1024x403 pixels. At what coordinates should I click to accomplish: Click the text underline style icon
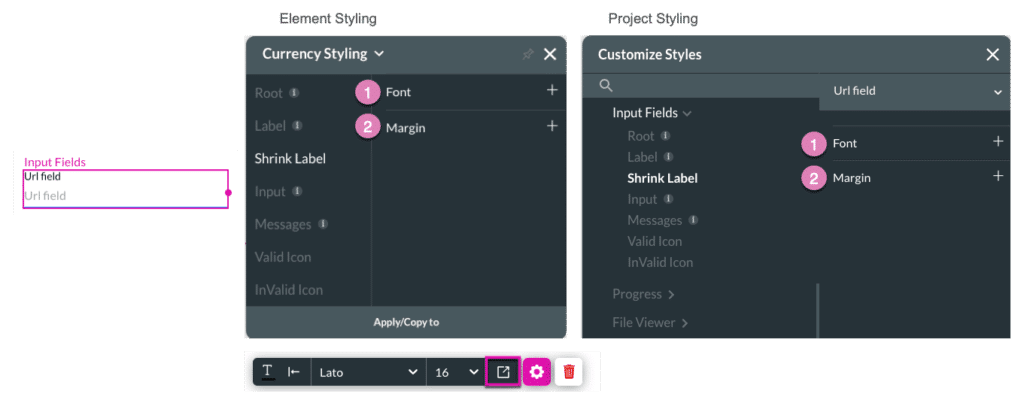(x=268, y=372)
